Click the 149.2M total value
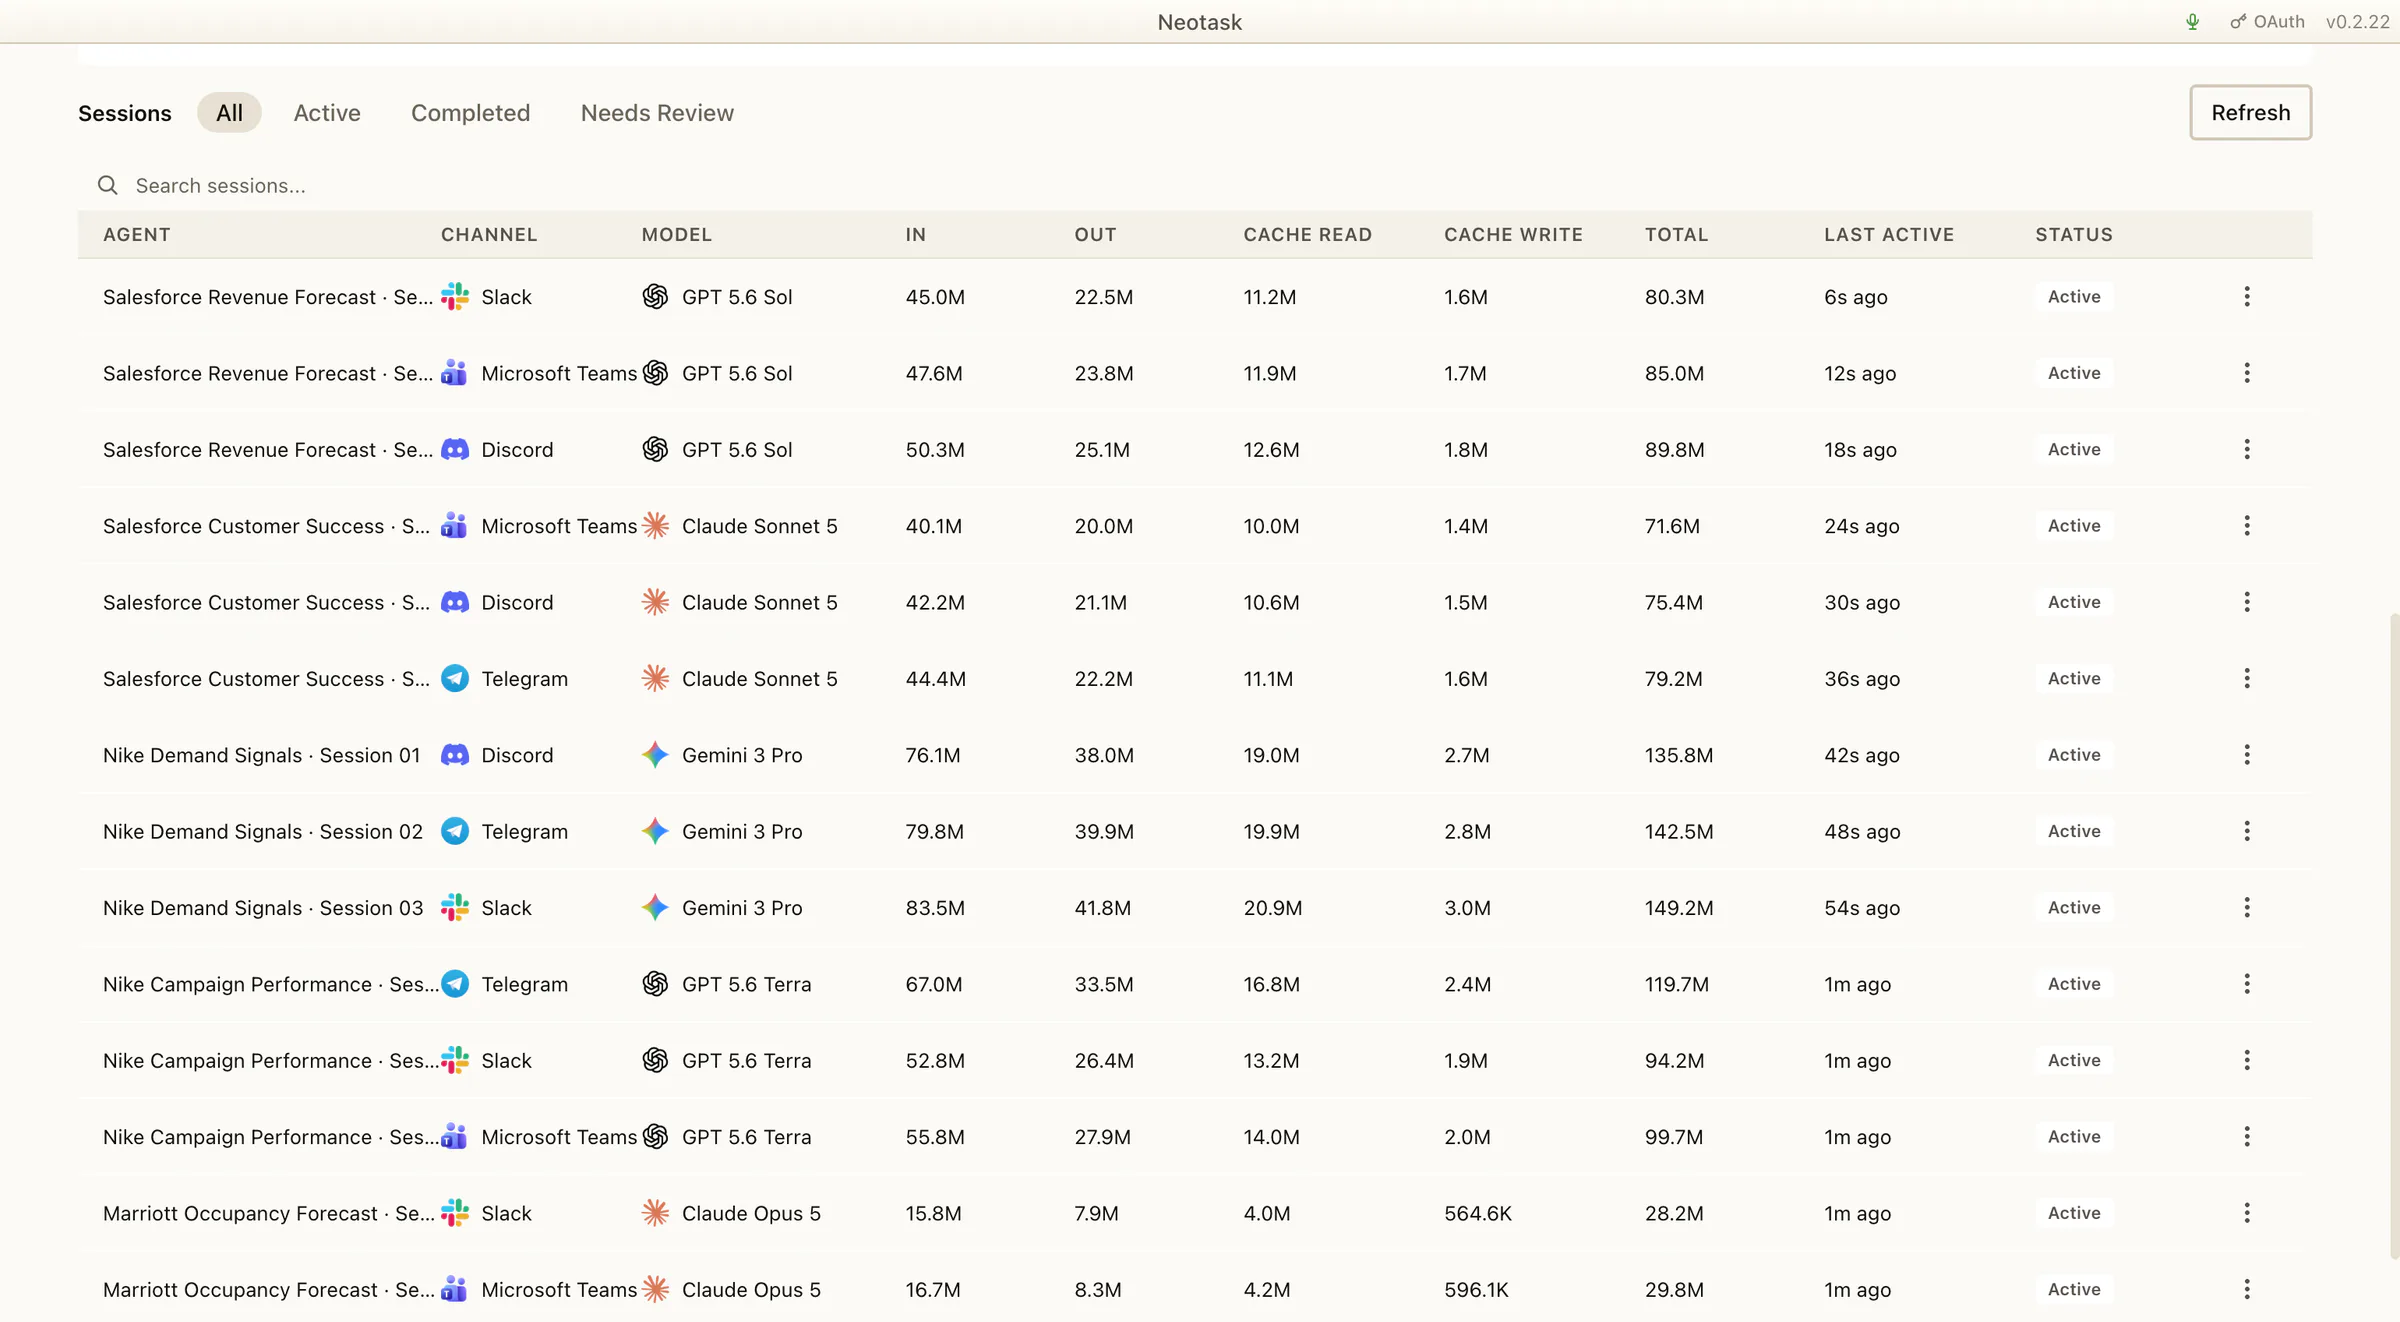The image size is (2400, 1322). 1679,908
